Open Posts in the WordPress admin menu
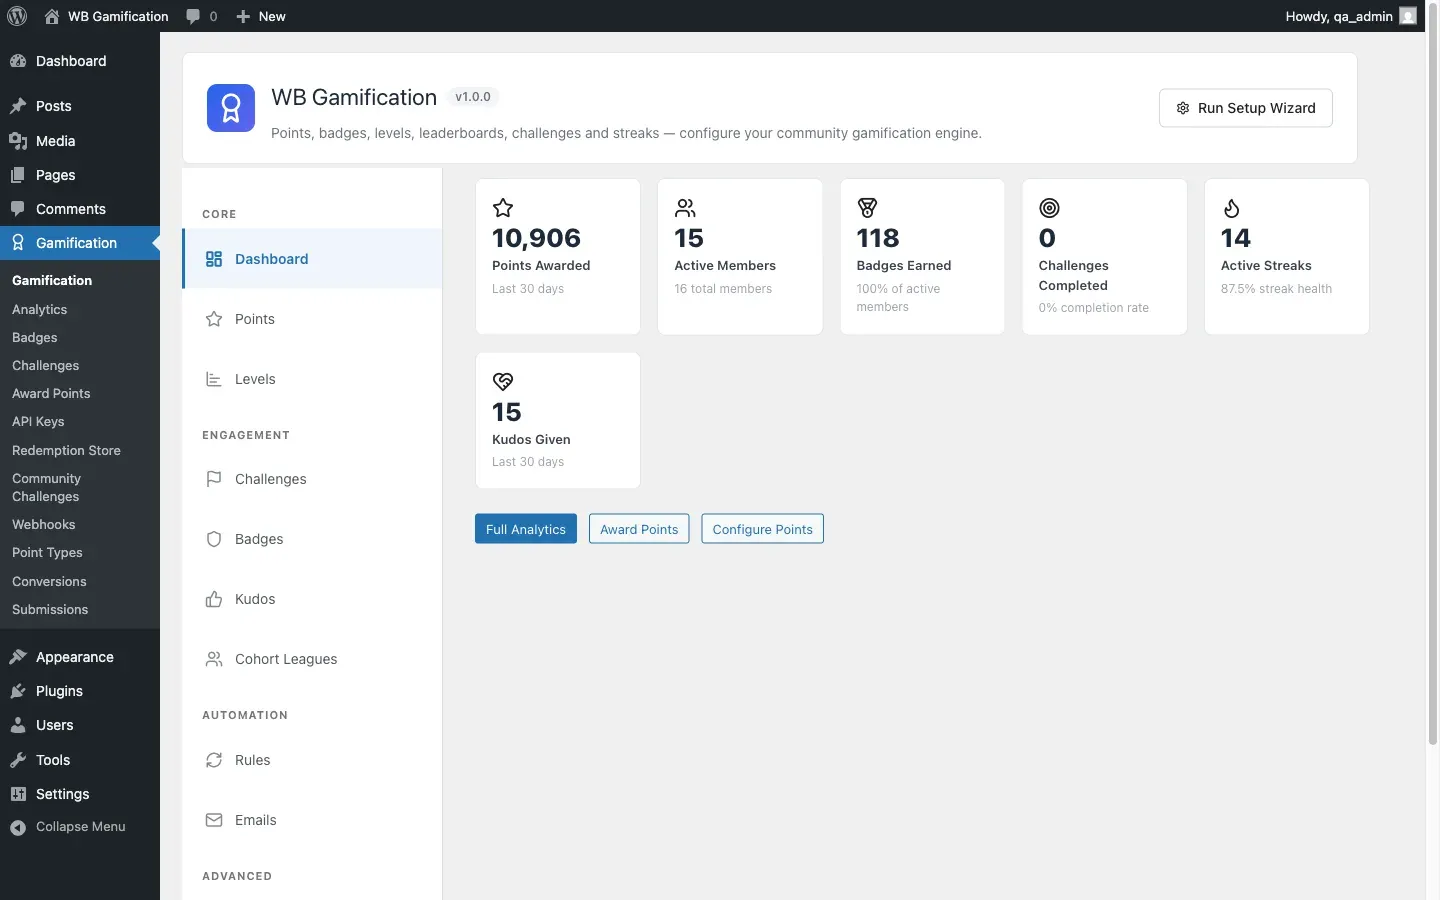 tap(80, 106)
